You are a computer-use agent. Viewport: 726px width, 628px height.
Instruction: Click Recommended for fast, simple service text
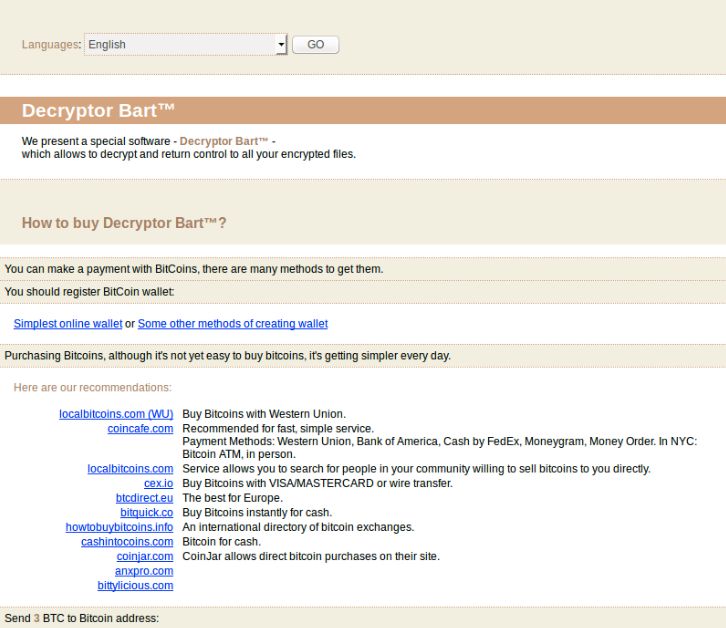click(x=278, y=428)
